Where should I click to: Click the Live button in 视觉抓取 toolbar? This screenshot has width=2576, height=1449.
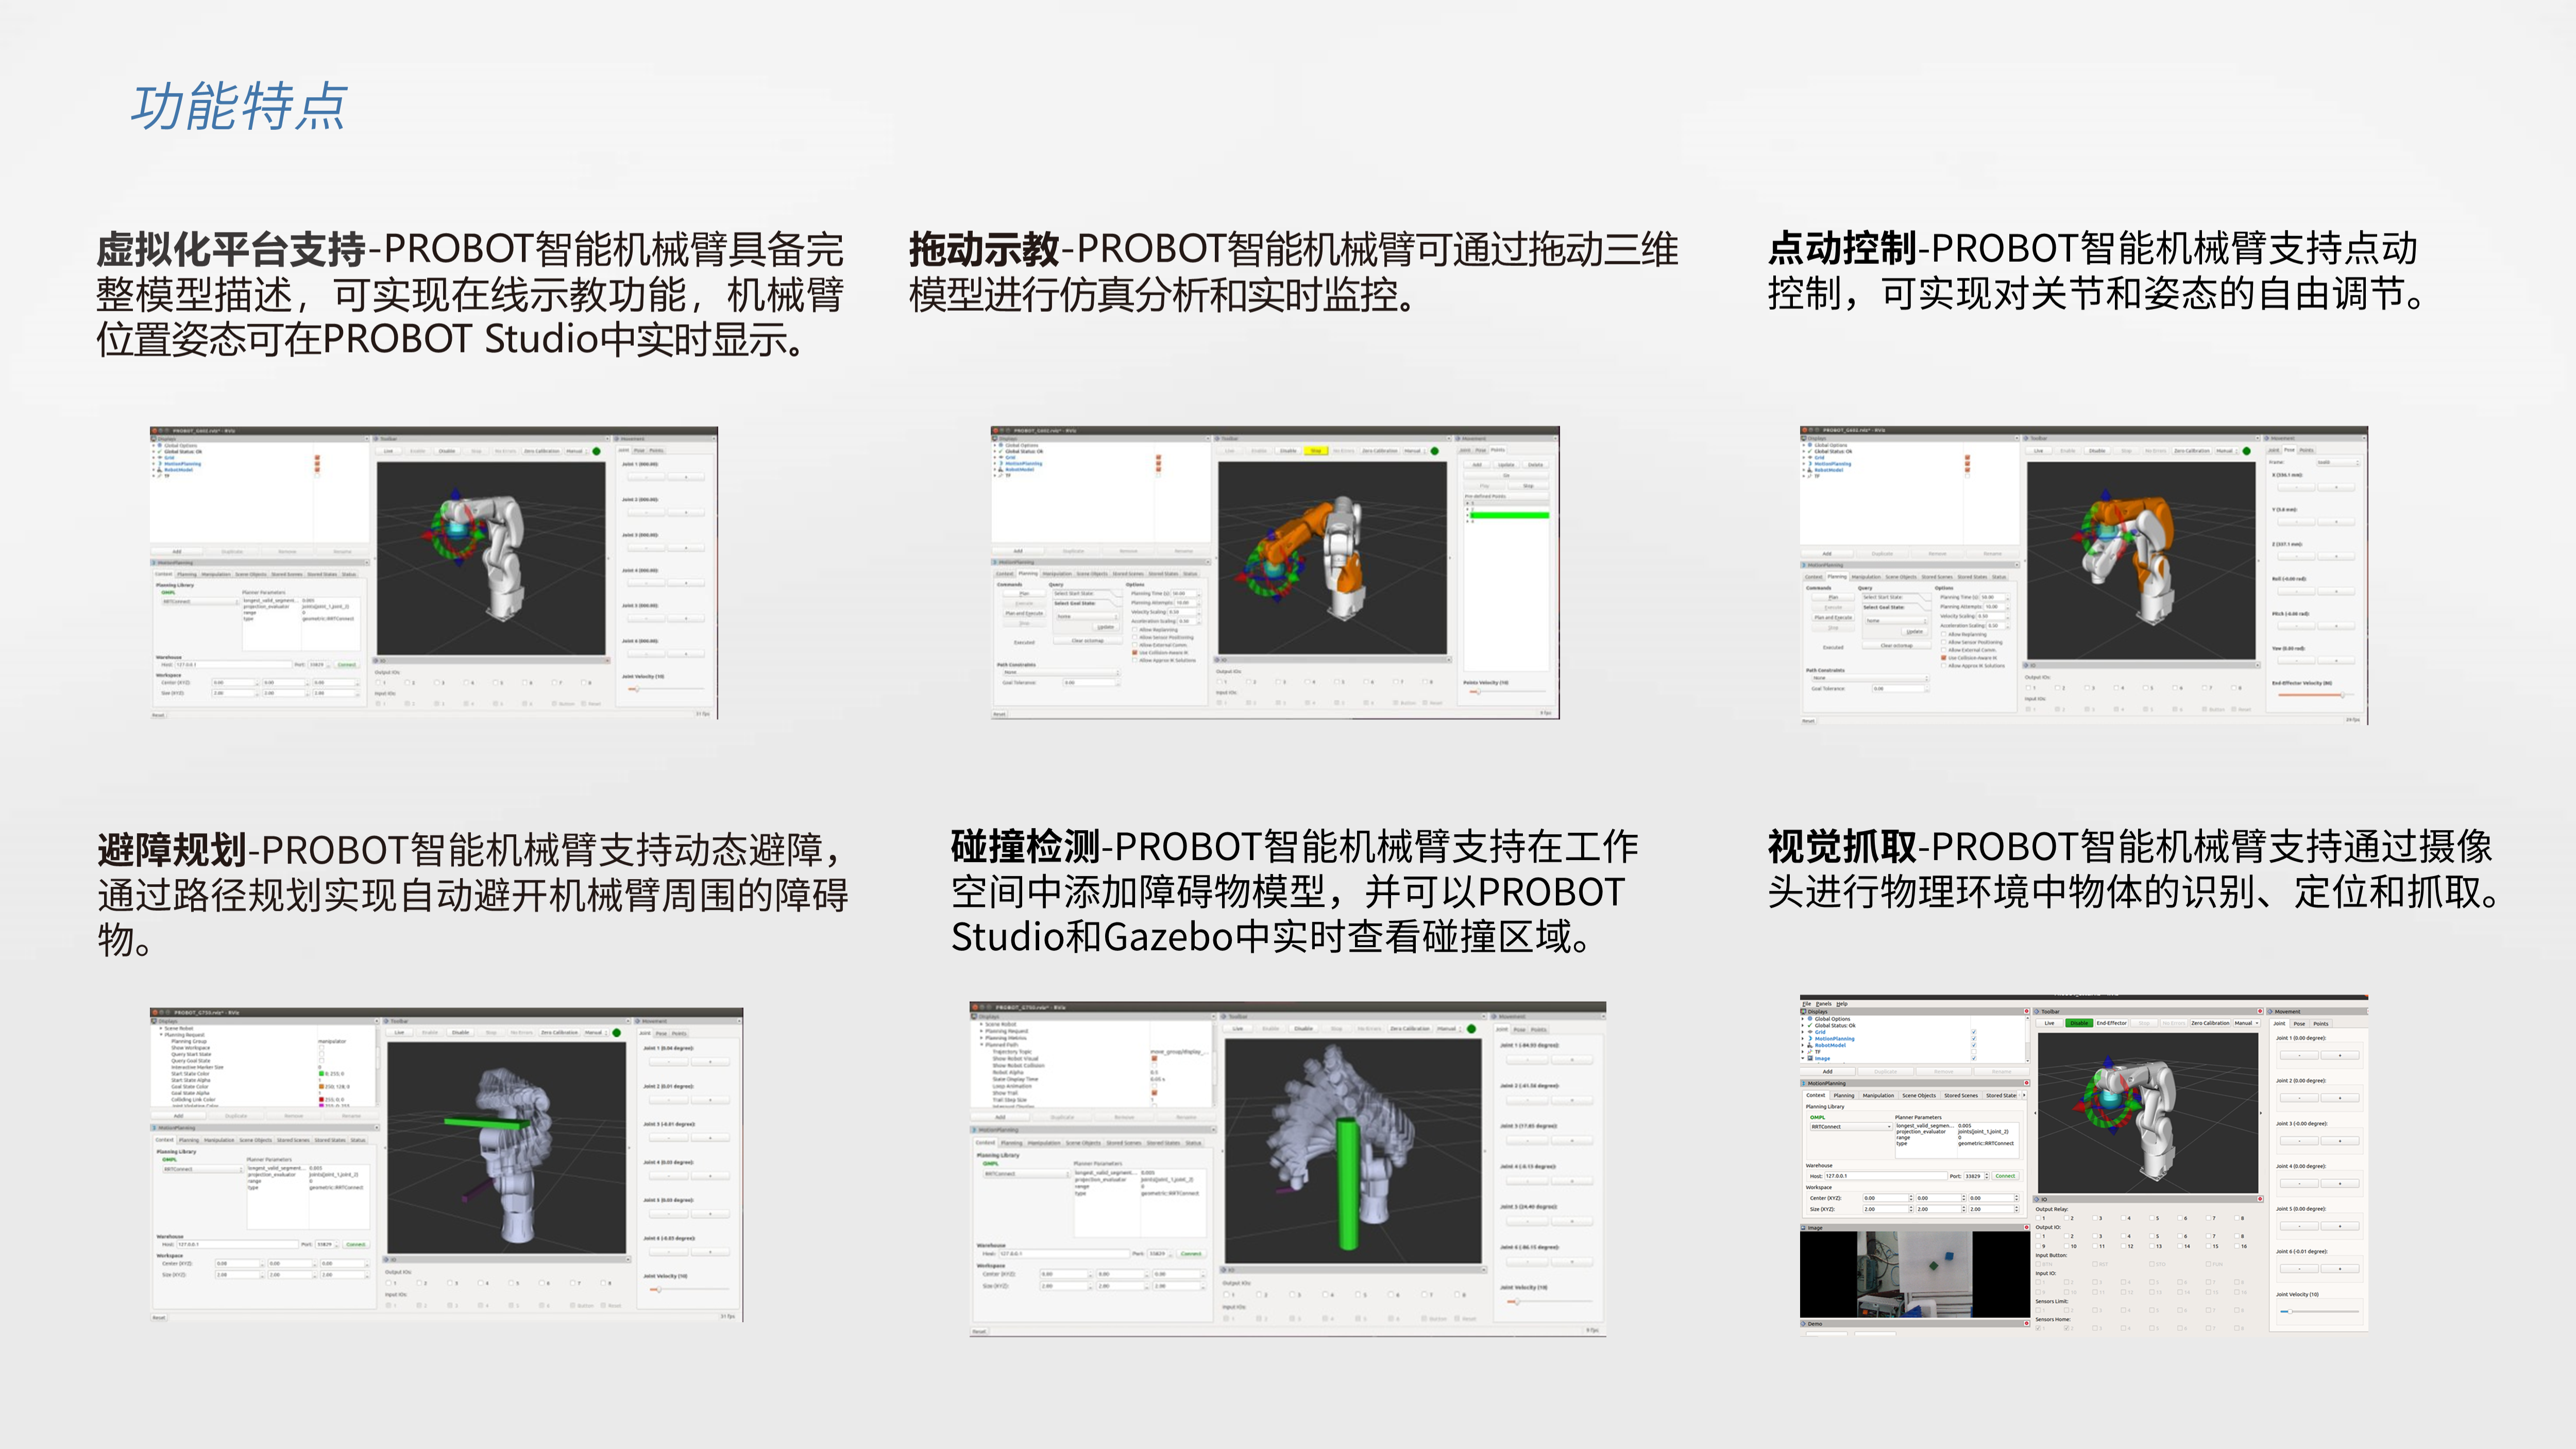(2050, 1023)
